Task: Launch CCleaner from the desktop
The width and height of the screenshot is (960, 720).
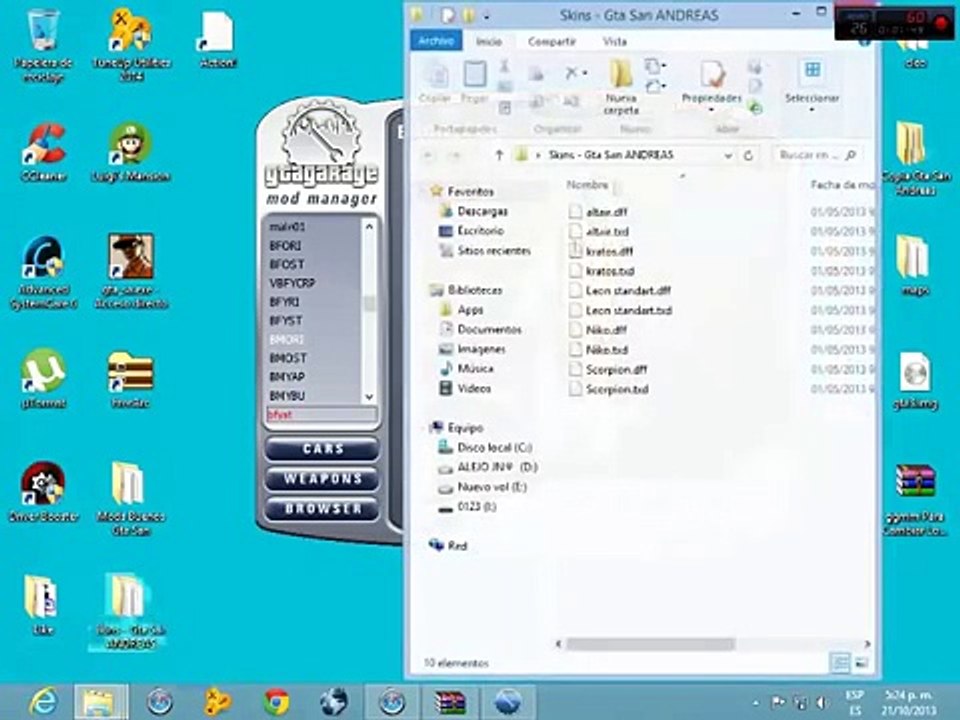Action: (x=43, y=152)
